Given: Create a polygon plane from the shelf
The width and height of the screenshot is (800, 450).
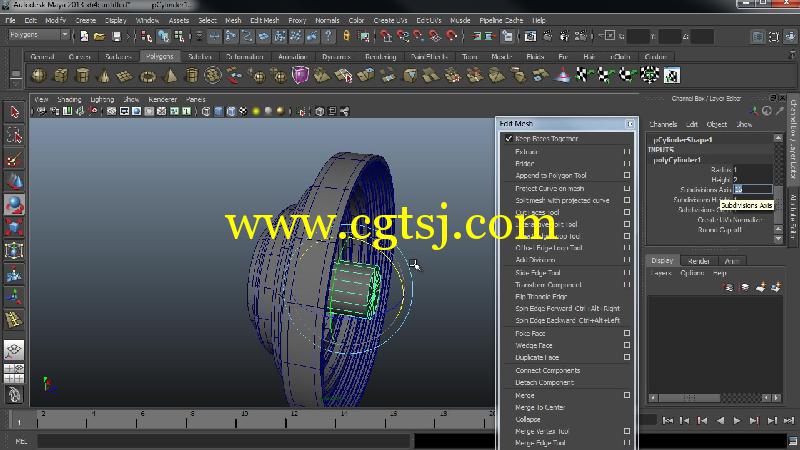Looking at the screenshot, I should 126,76.
